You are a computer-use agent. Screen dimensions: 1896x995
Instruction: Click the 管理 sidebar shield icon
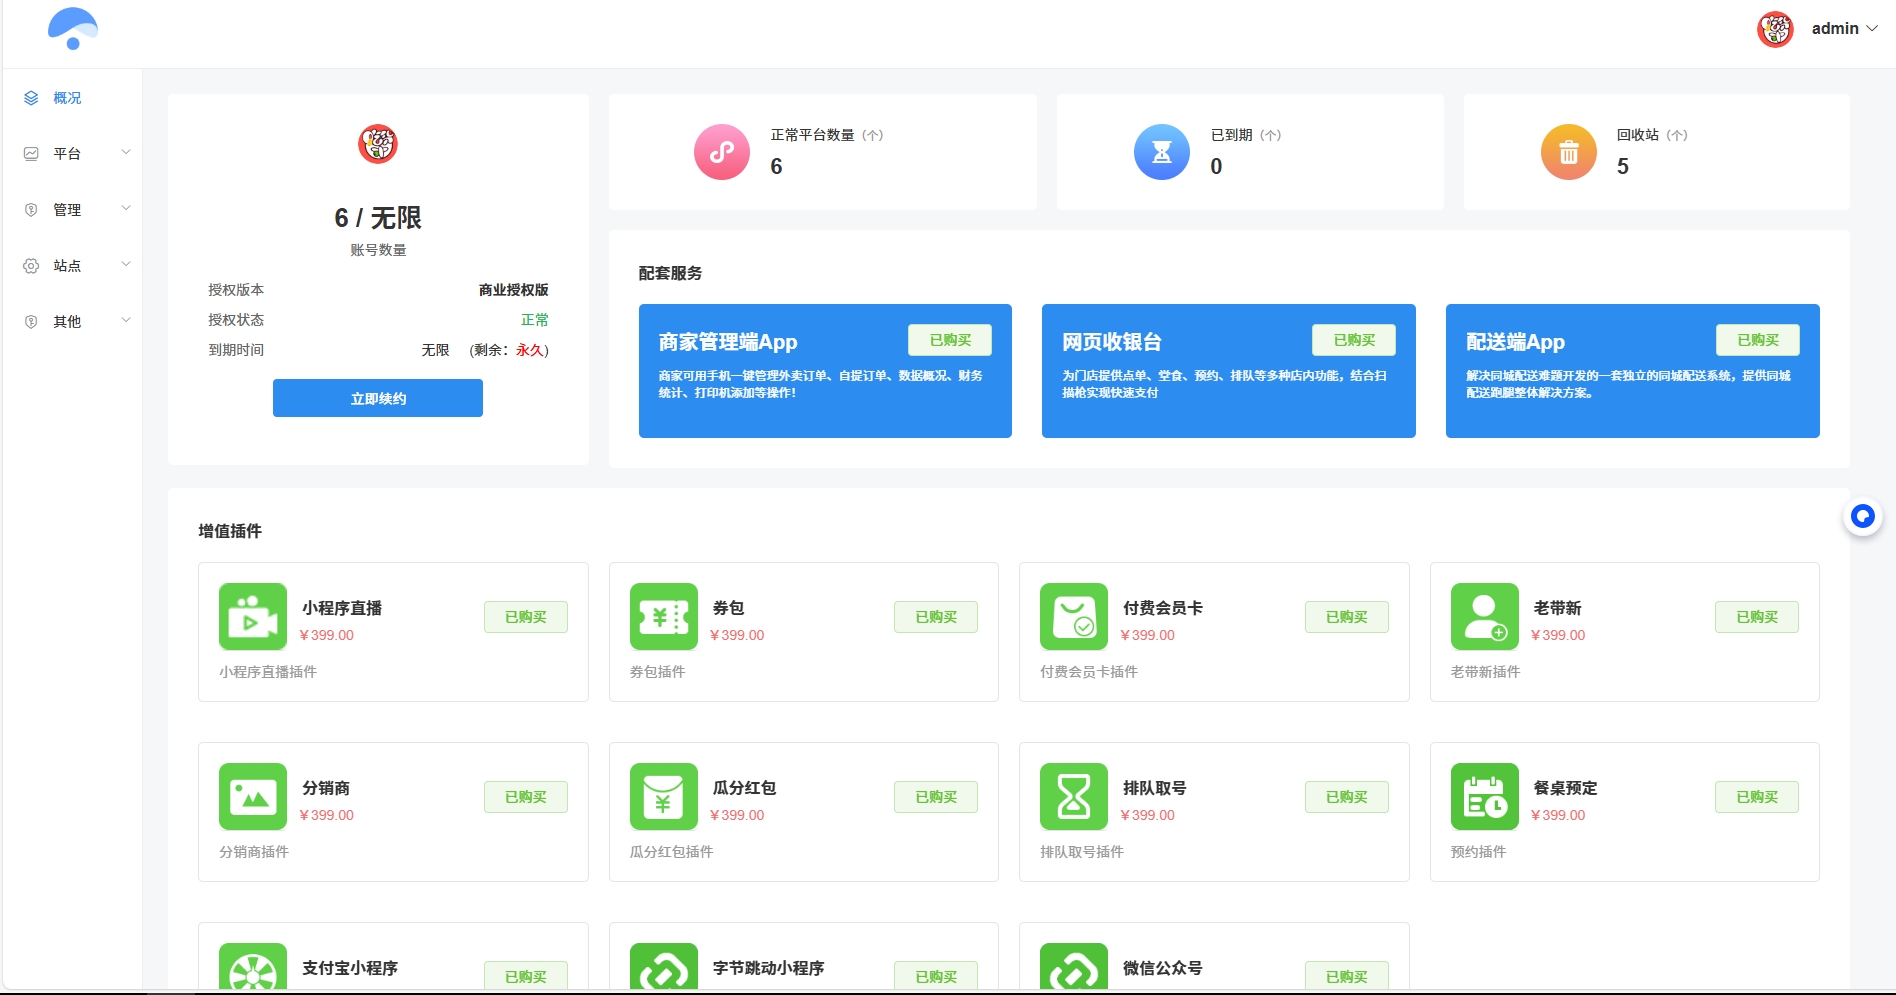point(31,210)
